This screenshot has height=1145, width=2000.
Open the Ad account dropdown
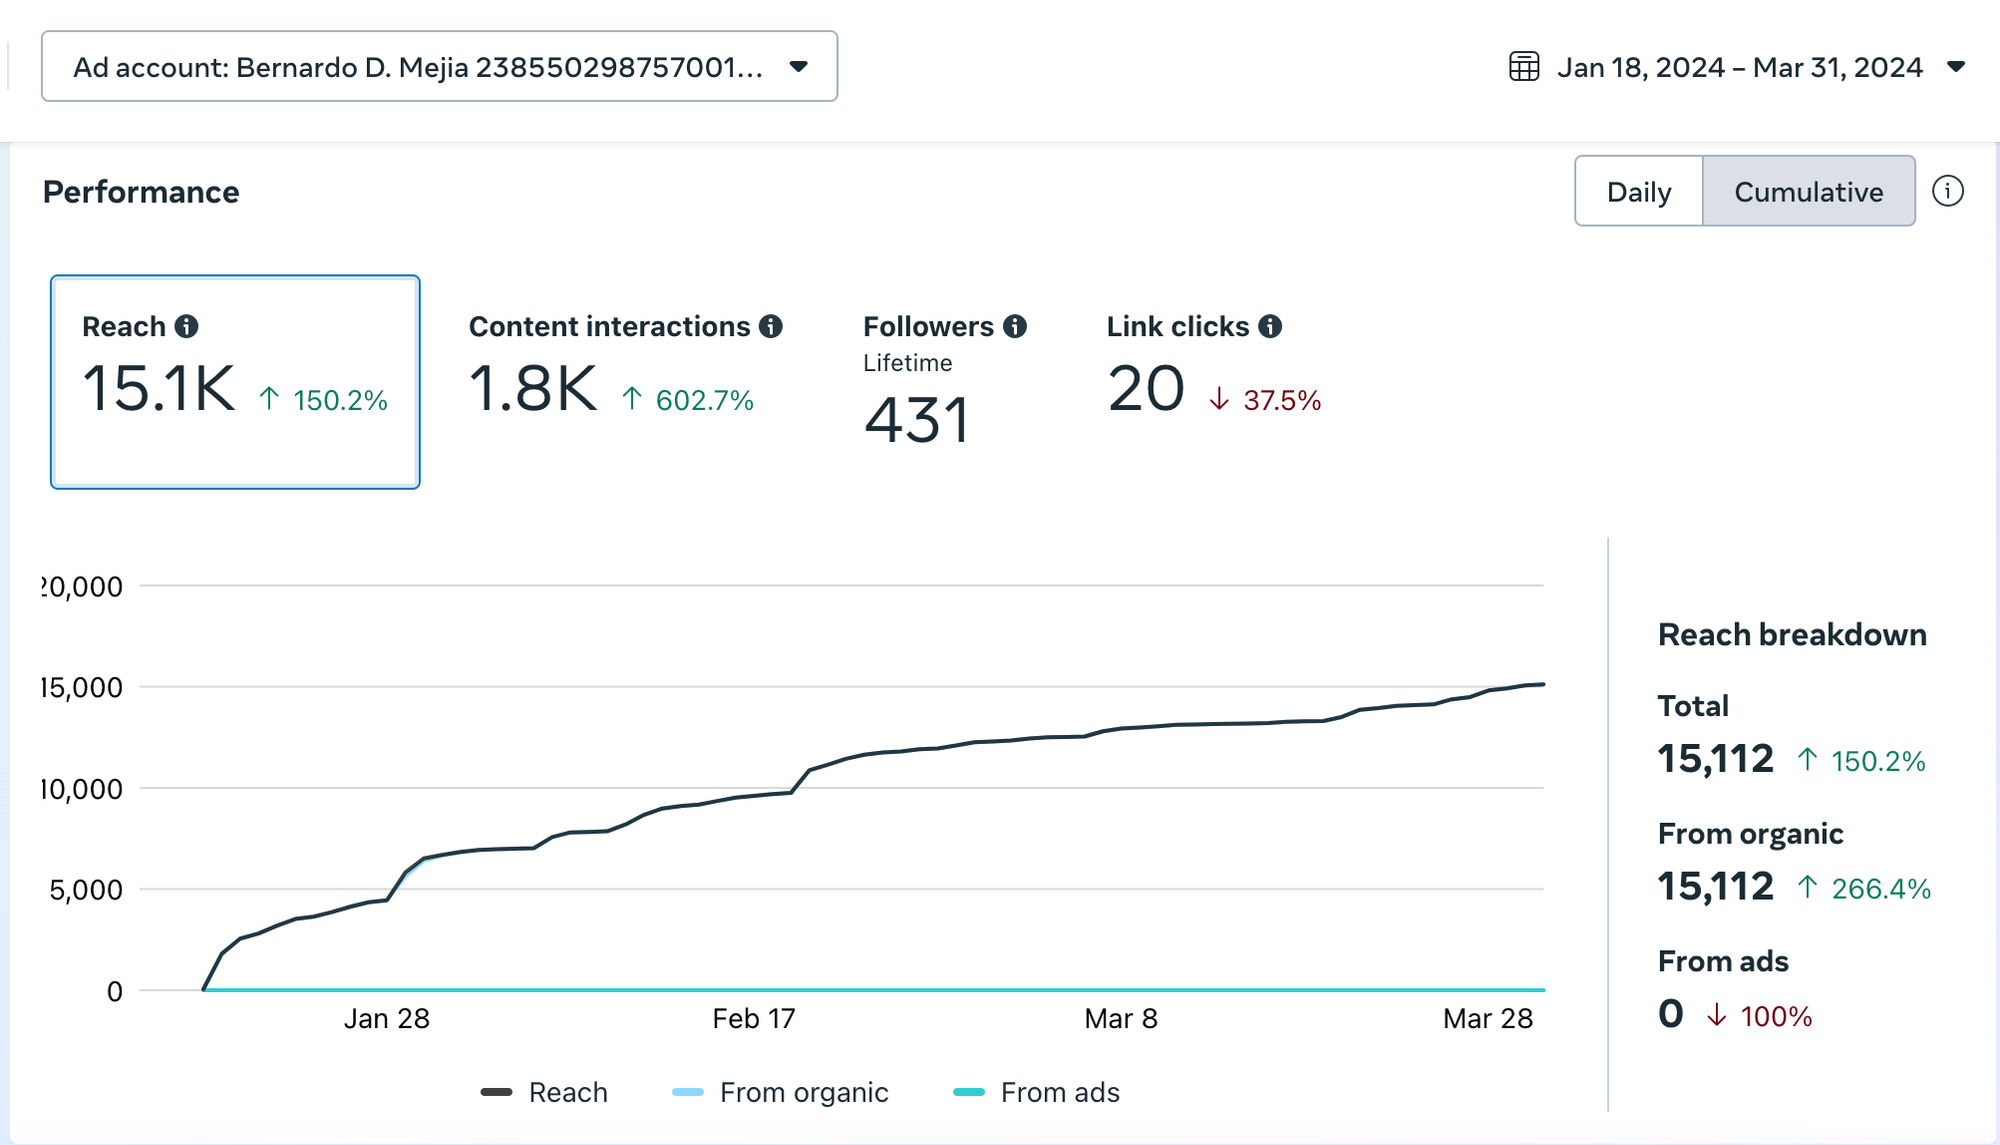click(x=439, y=66)
